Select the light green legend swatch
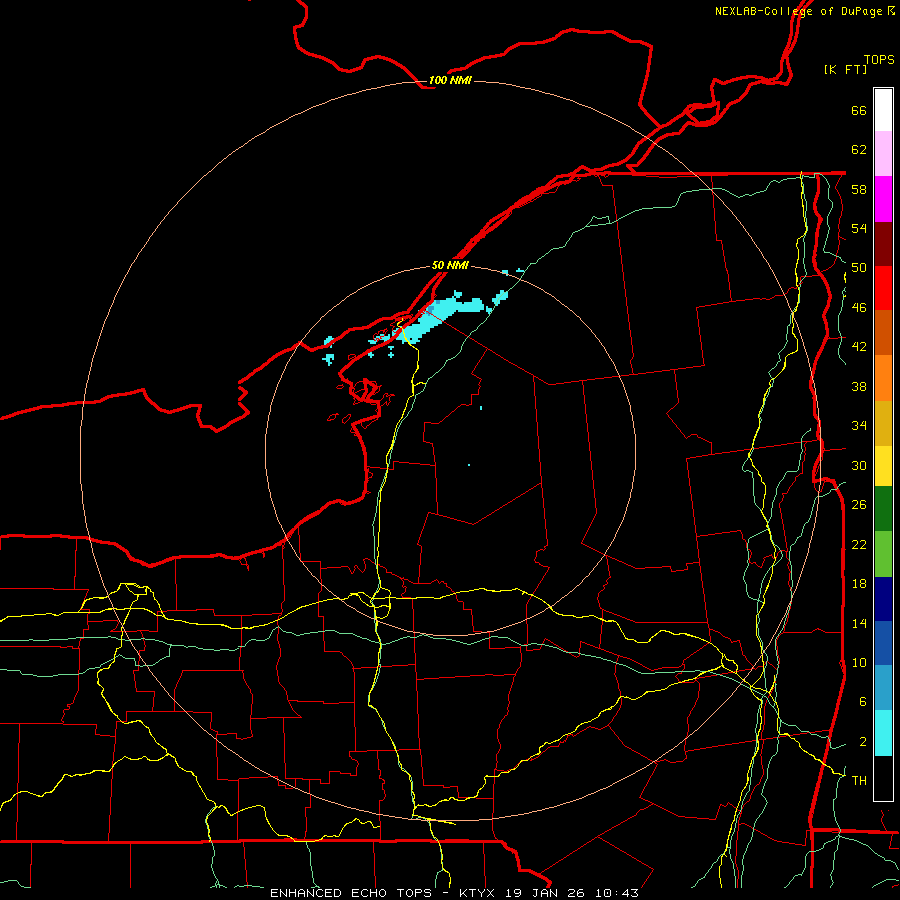Image resolution: width=900 pixels, height=900 pixels. point(883,554)
